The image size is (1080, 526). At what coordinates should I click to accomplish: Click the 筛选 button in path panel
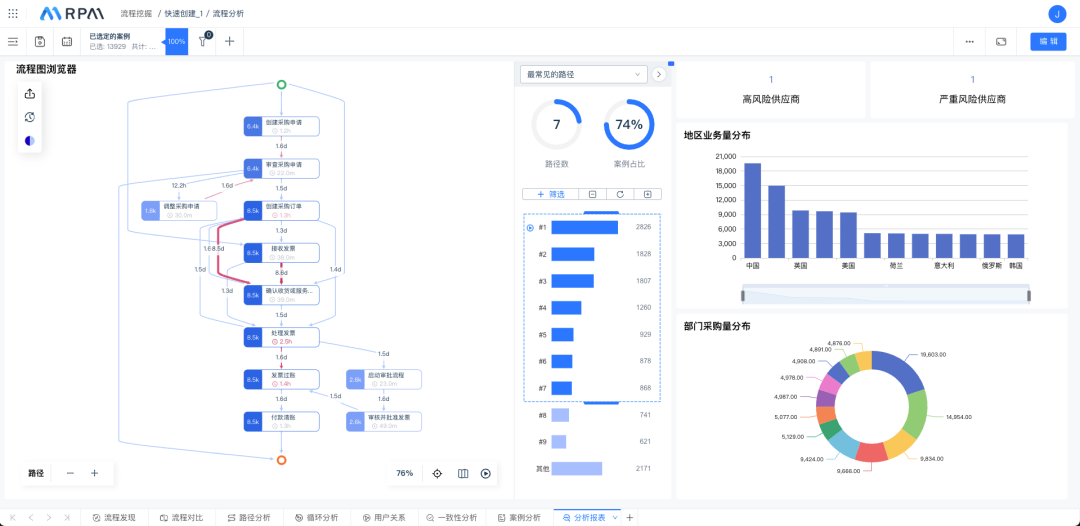(551, 194)
